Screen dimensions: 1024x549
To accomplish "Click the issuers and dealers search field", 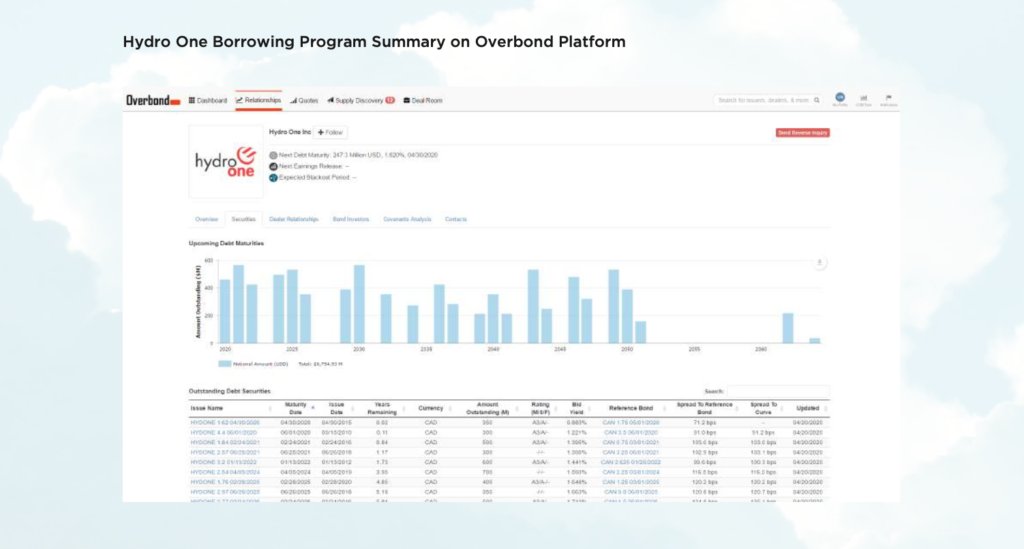I will pos(763,101).
